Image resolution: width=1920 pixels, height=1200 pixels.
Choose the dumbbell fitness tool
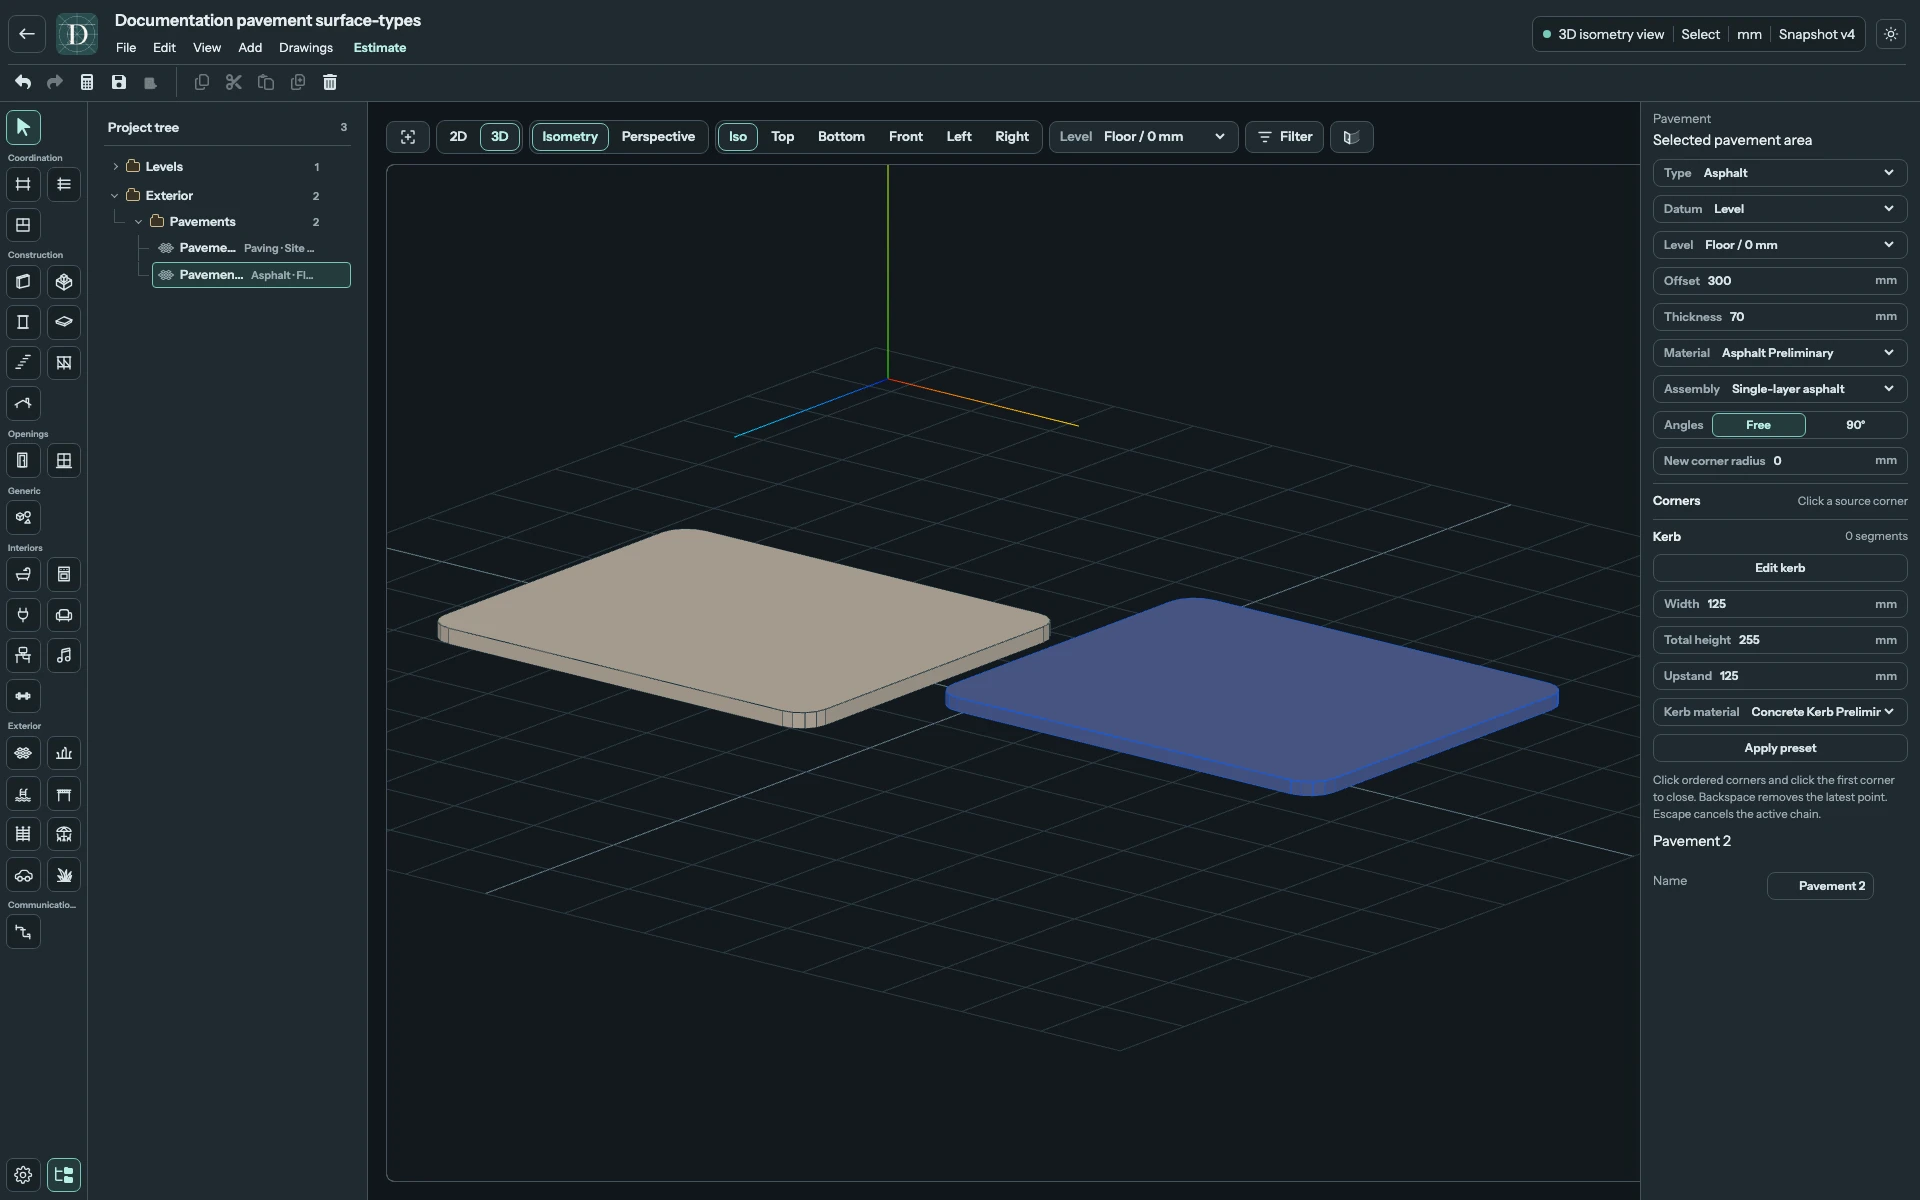pos(23,696)
